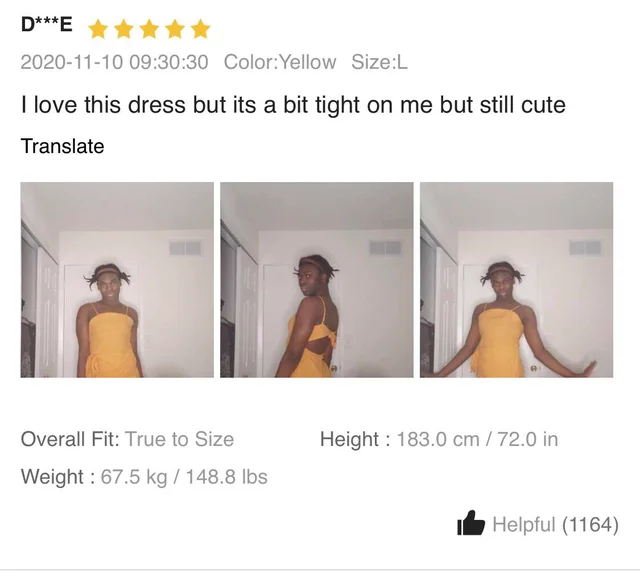Open the first review photo
The height and width of the screenshot is (578, 640).
[117, 280]
